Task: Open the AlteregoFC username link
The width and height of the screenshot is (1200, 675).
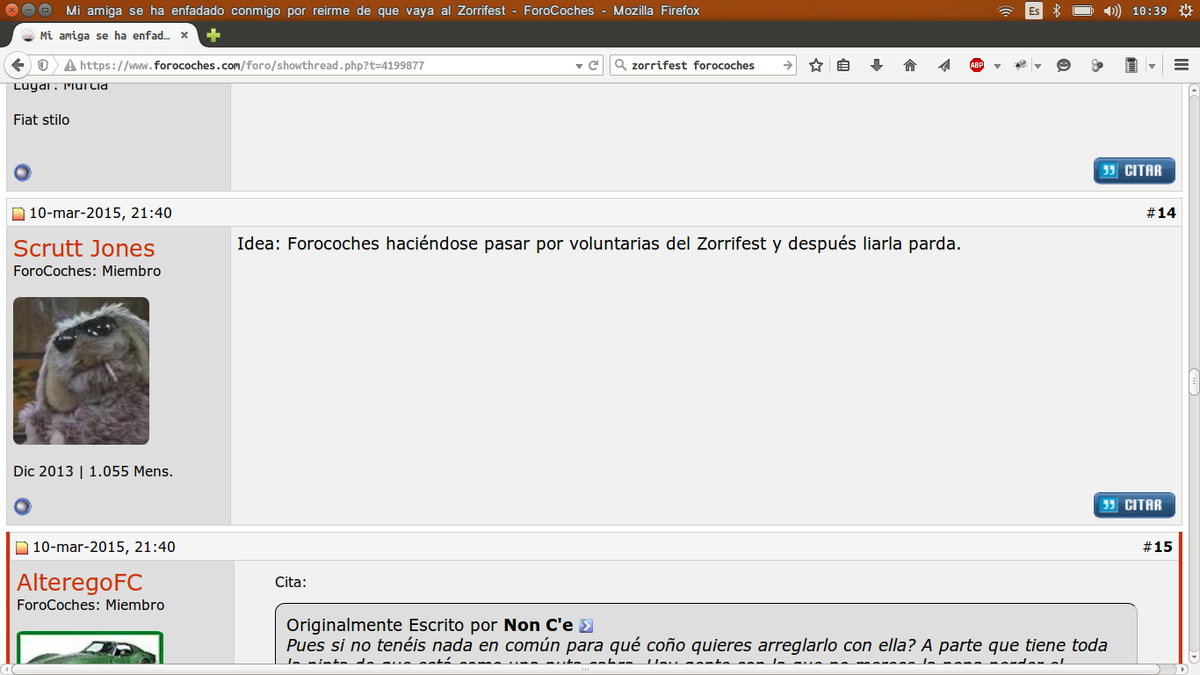Action: [80, 583]
